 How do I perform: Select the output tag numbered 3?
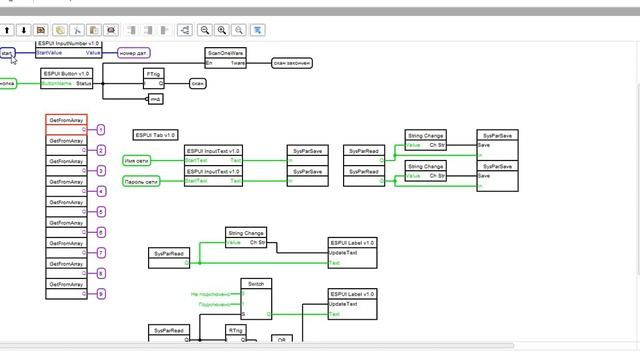coord(101,171)
